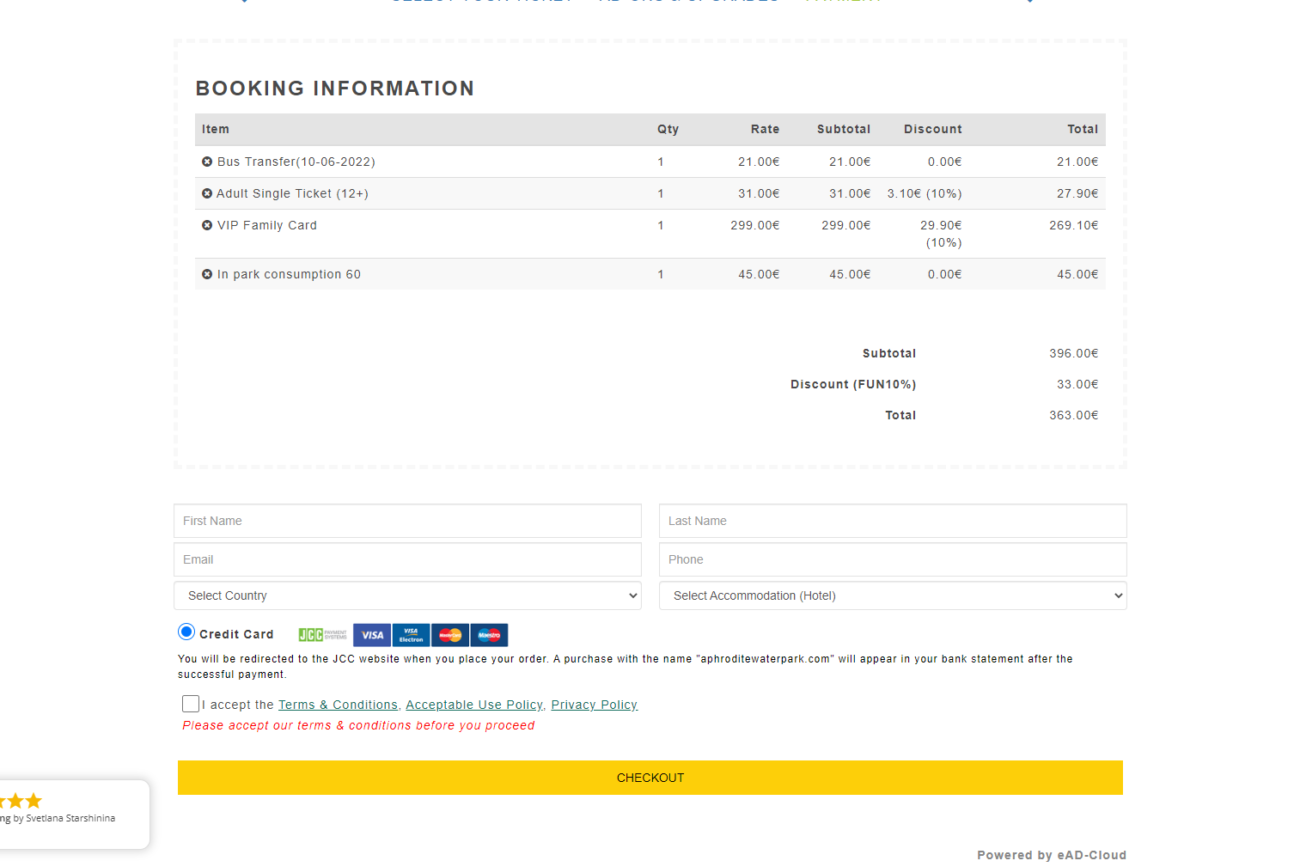Click the JCC Payment Systems logo
This screenshot has width=1300, height=867.
(x=322, y=635)
